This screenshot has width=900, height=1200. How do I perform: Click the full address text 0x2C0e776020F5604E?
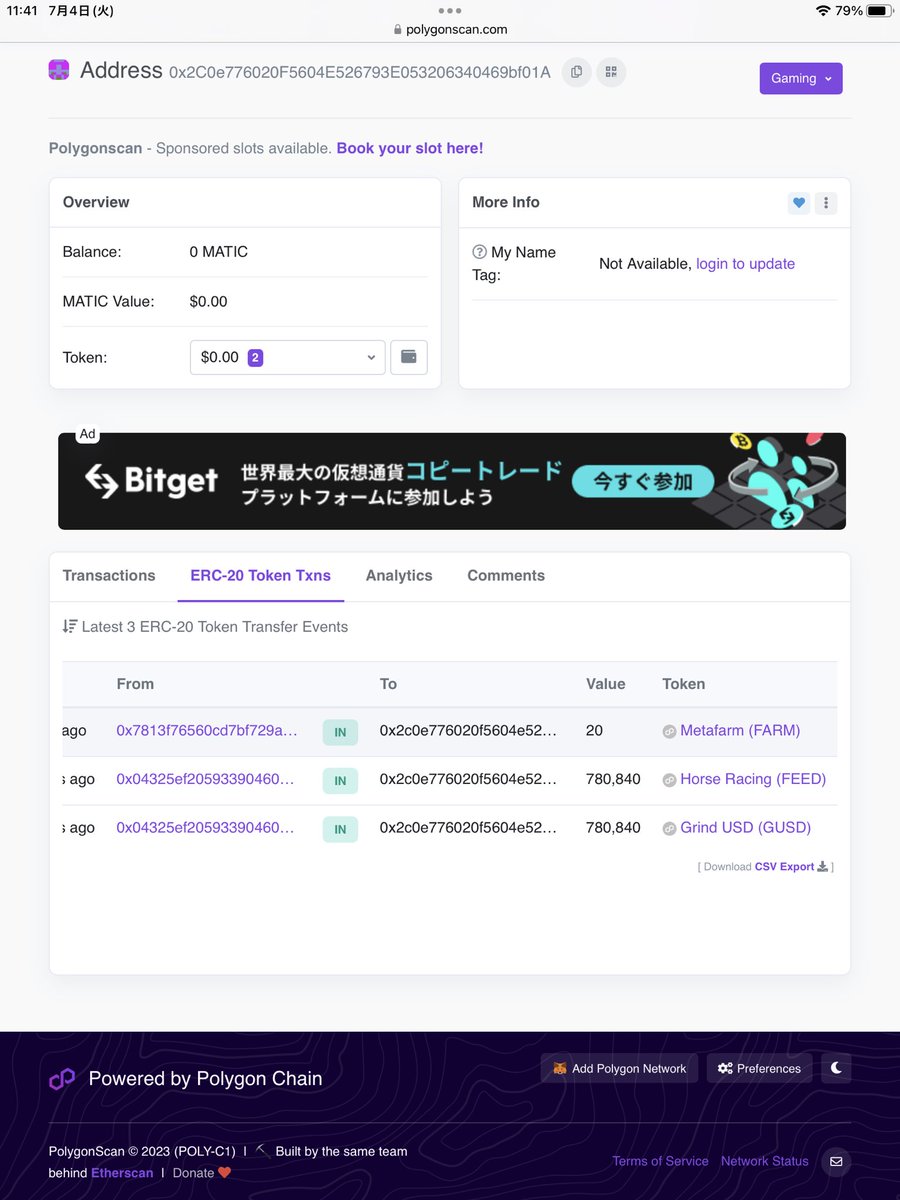[360, 73]
